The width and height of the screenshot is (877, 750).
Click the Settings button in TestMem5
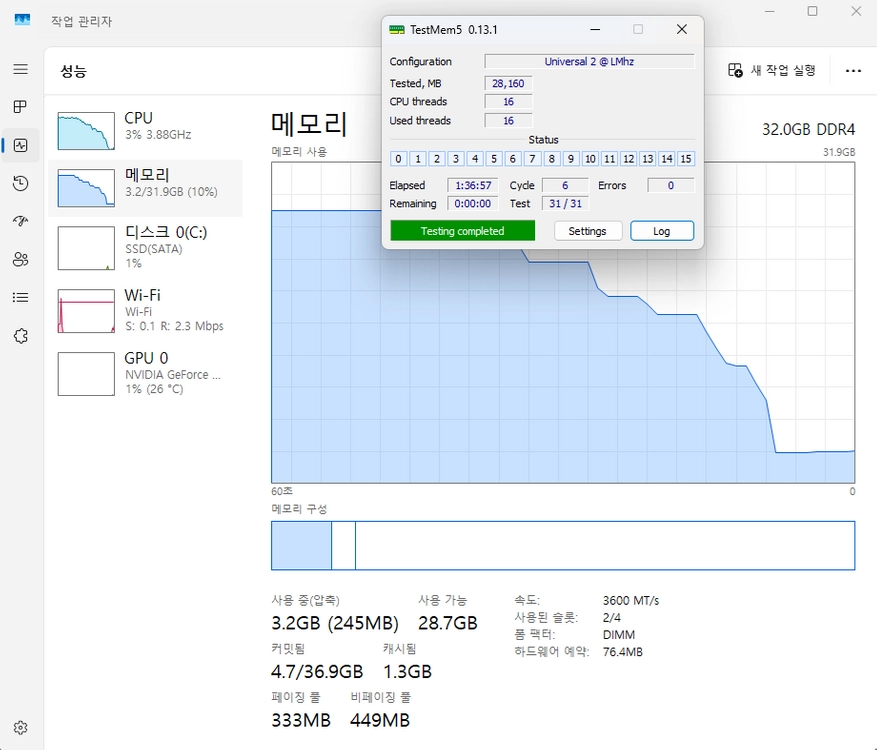pos(587,231)
